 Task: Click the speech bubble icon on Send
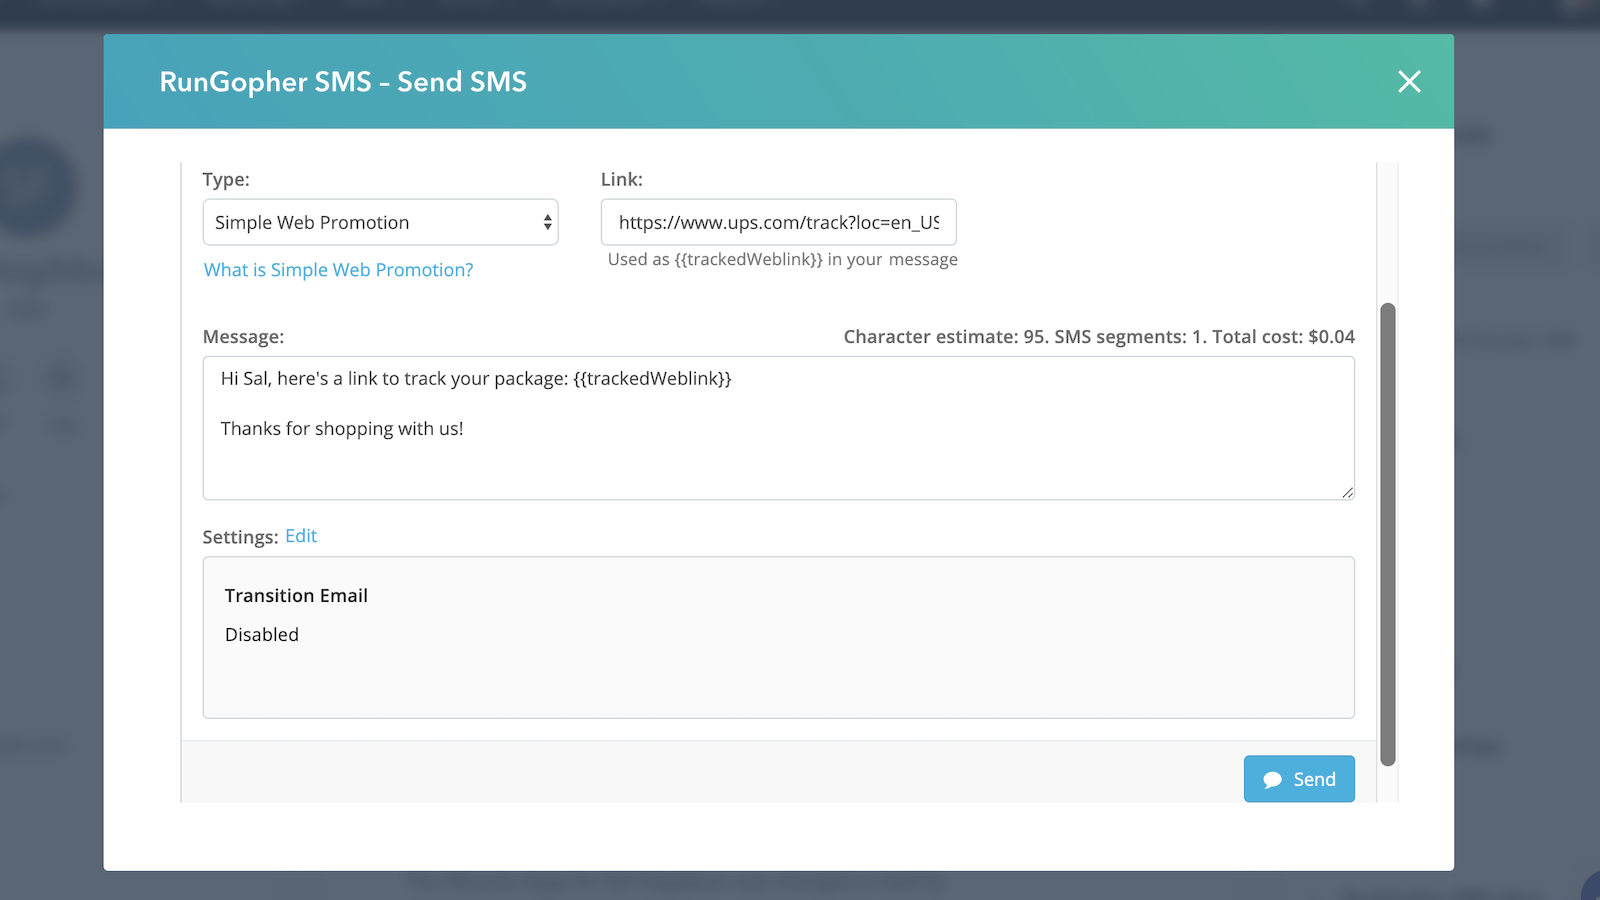pyautogui.click(x=1272, y=780)
